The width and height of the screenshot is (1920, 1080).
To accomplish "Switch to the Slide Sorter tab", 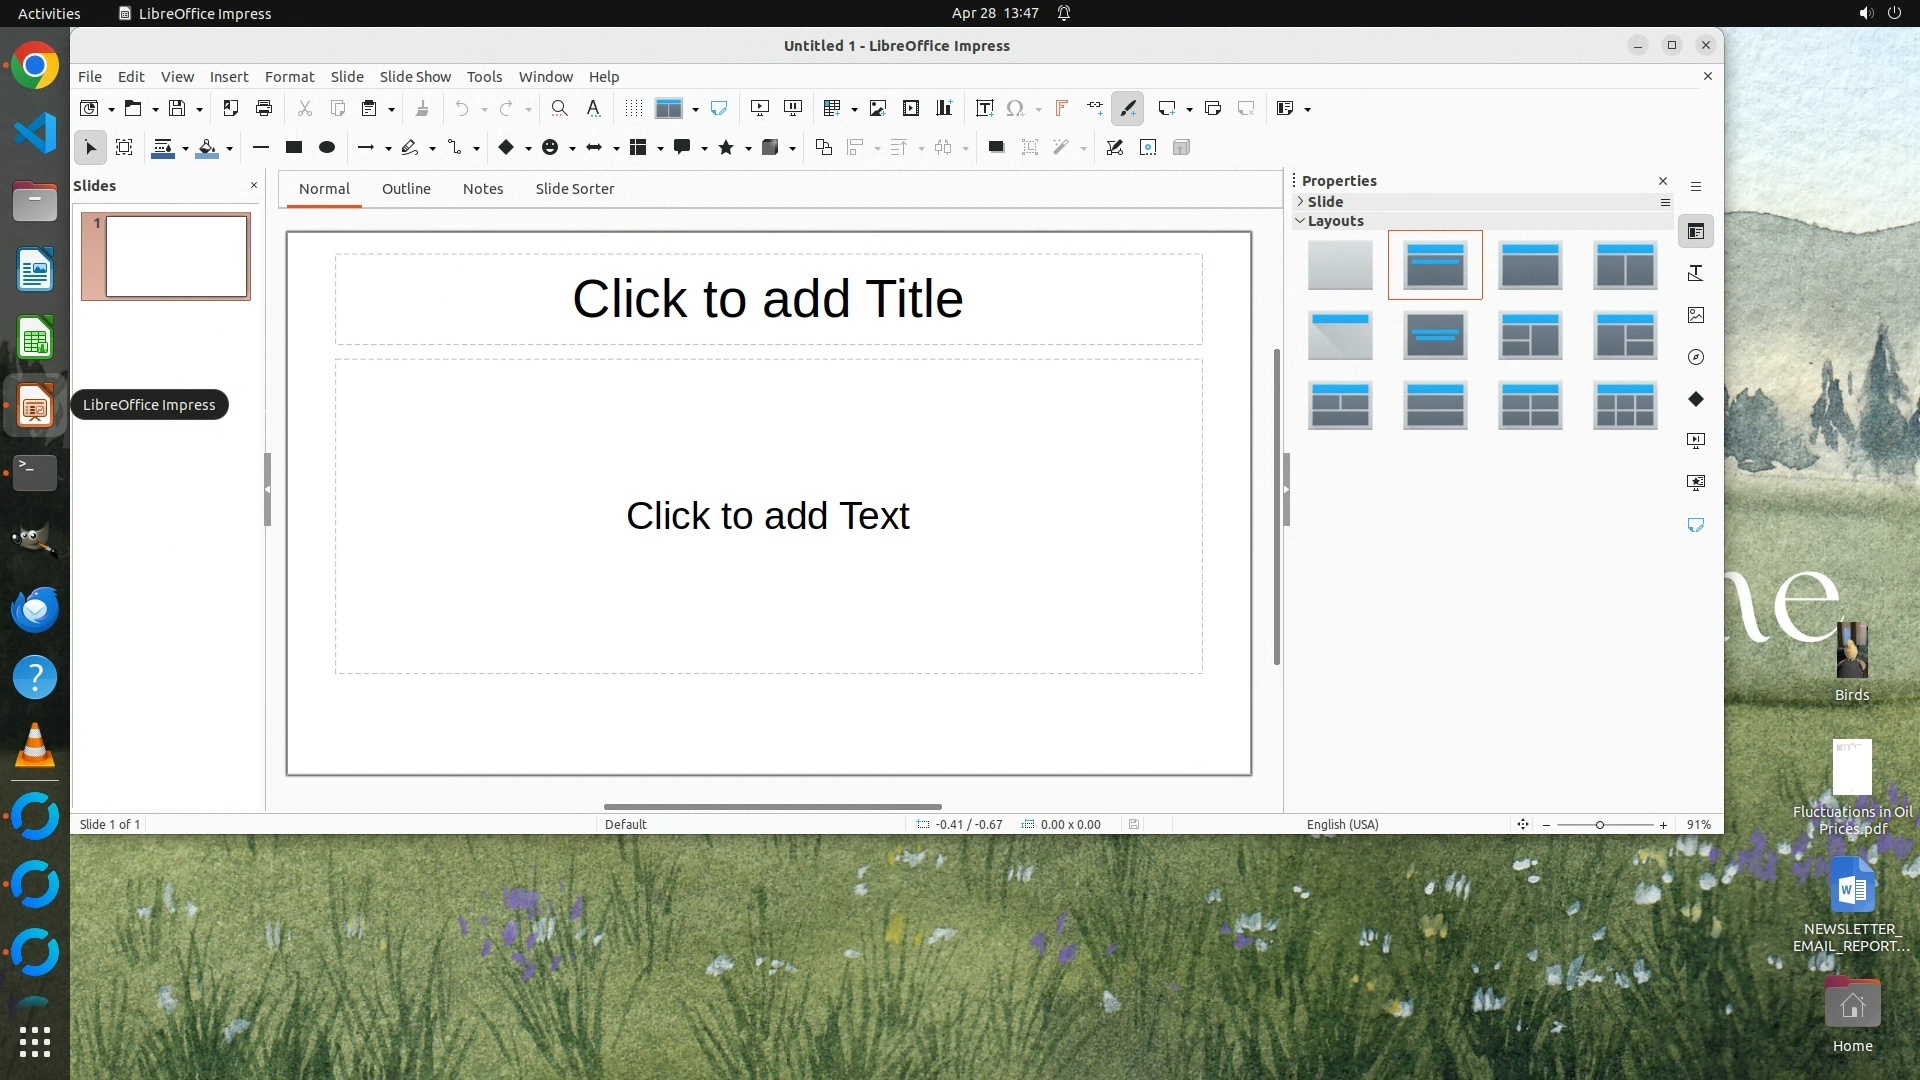I will tap(574, 188).
